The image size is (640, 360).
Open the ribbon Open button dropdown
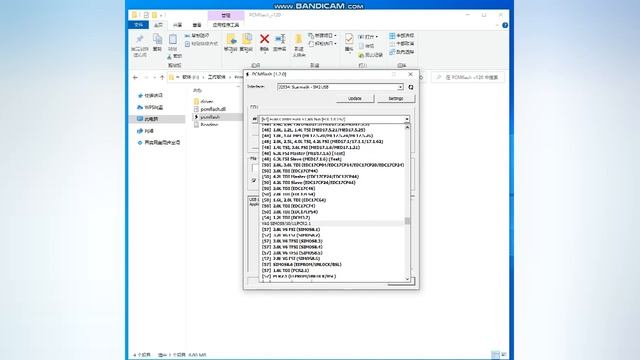pos(368,36)
